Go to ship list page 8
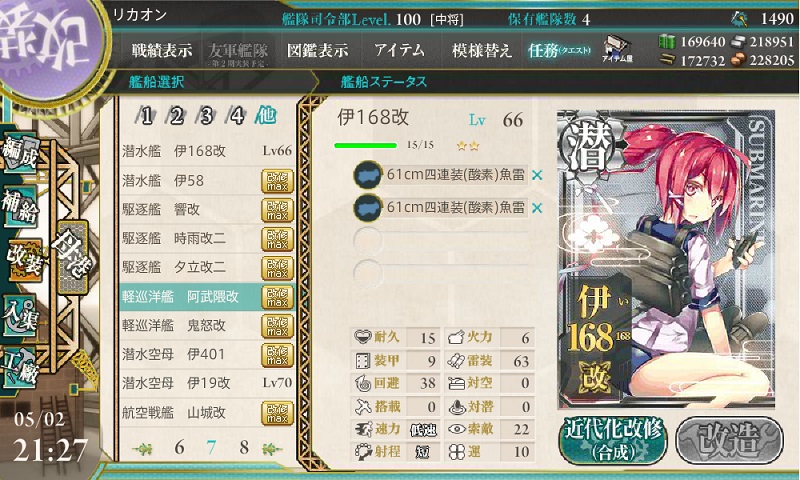The height and width of the screenshot is (480, 800). pyautogui.click(x=244, y=447)
